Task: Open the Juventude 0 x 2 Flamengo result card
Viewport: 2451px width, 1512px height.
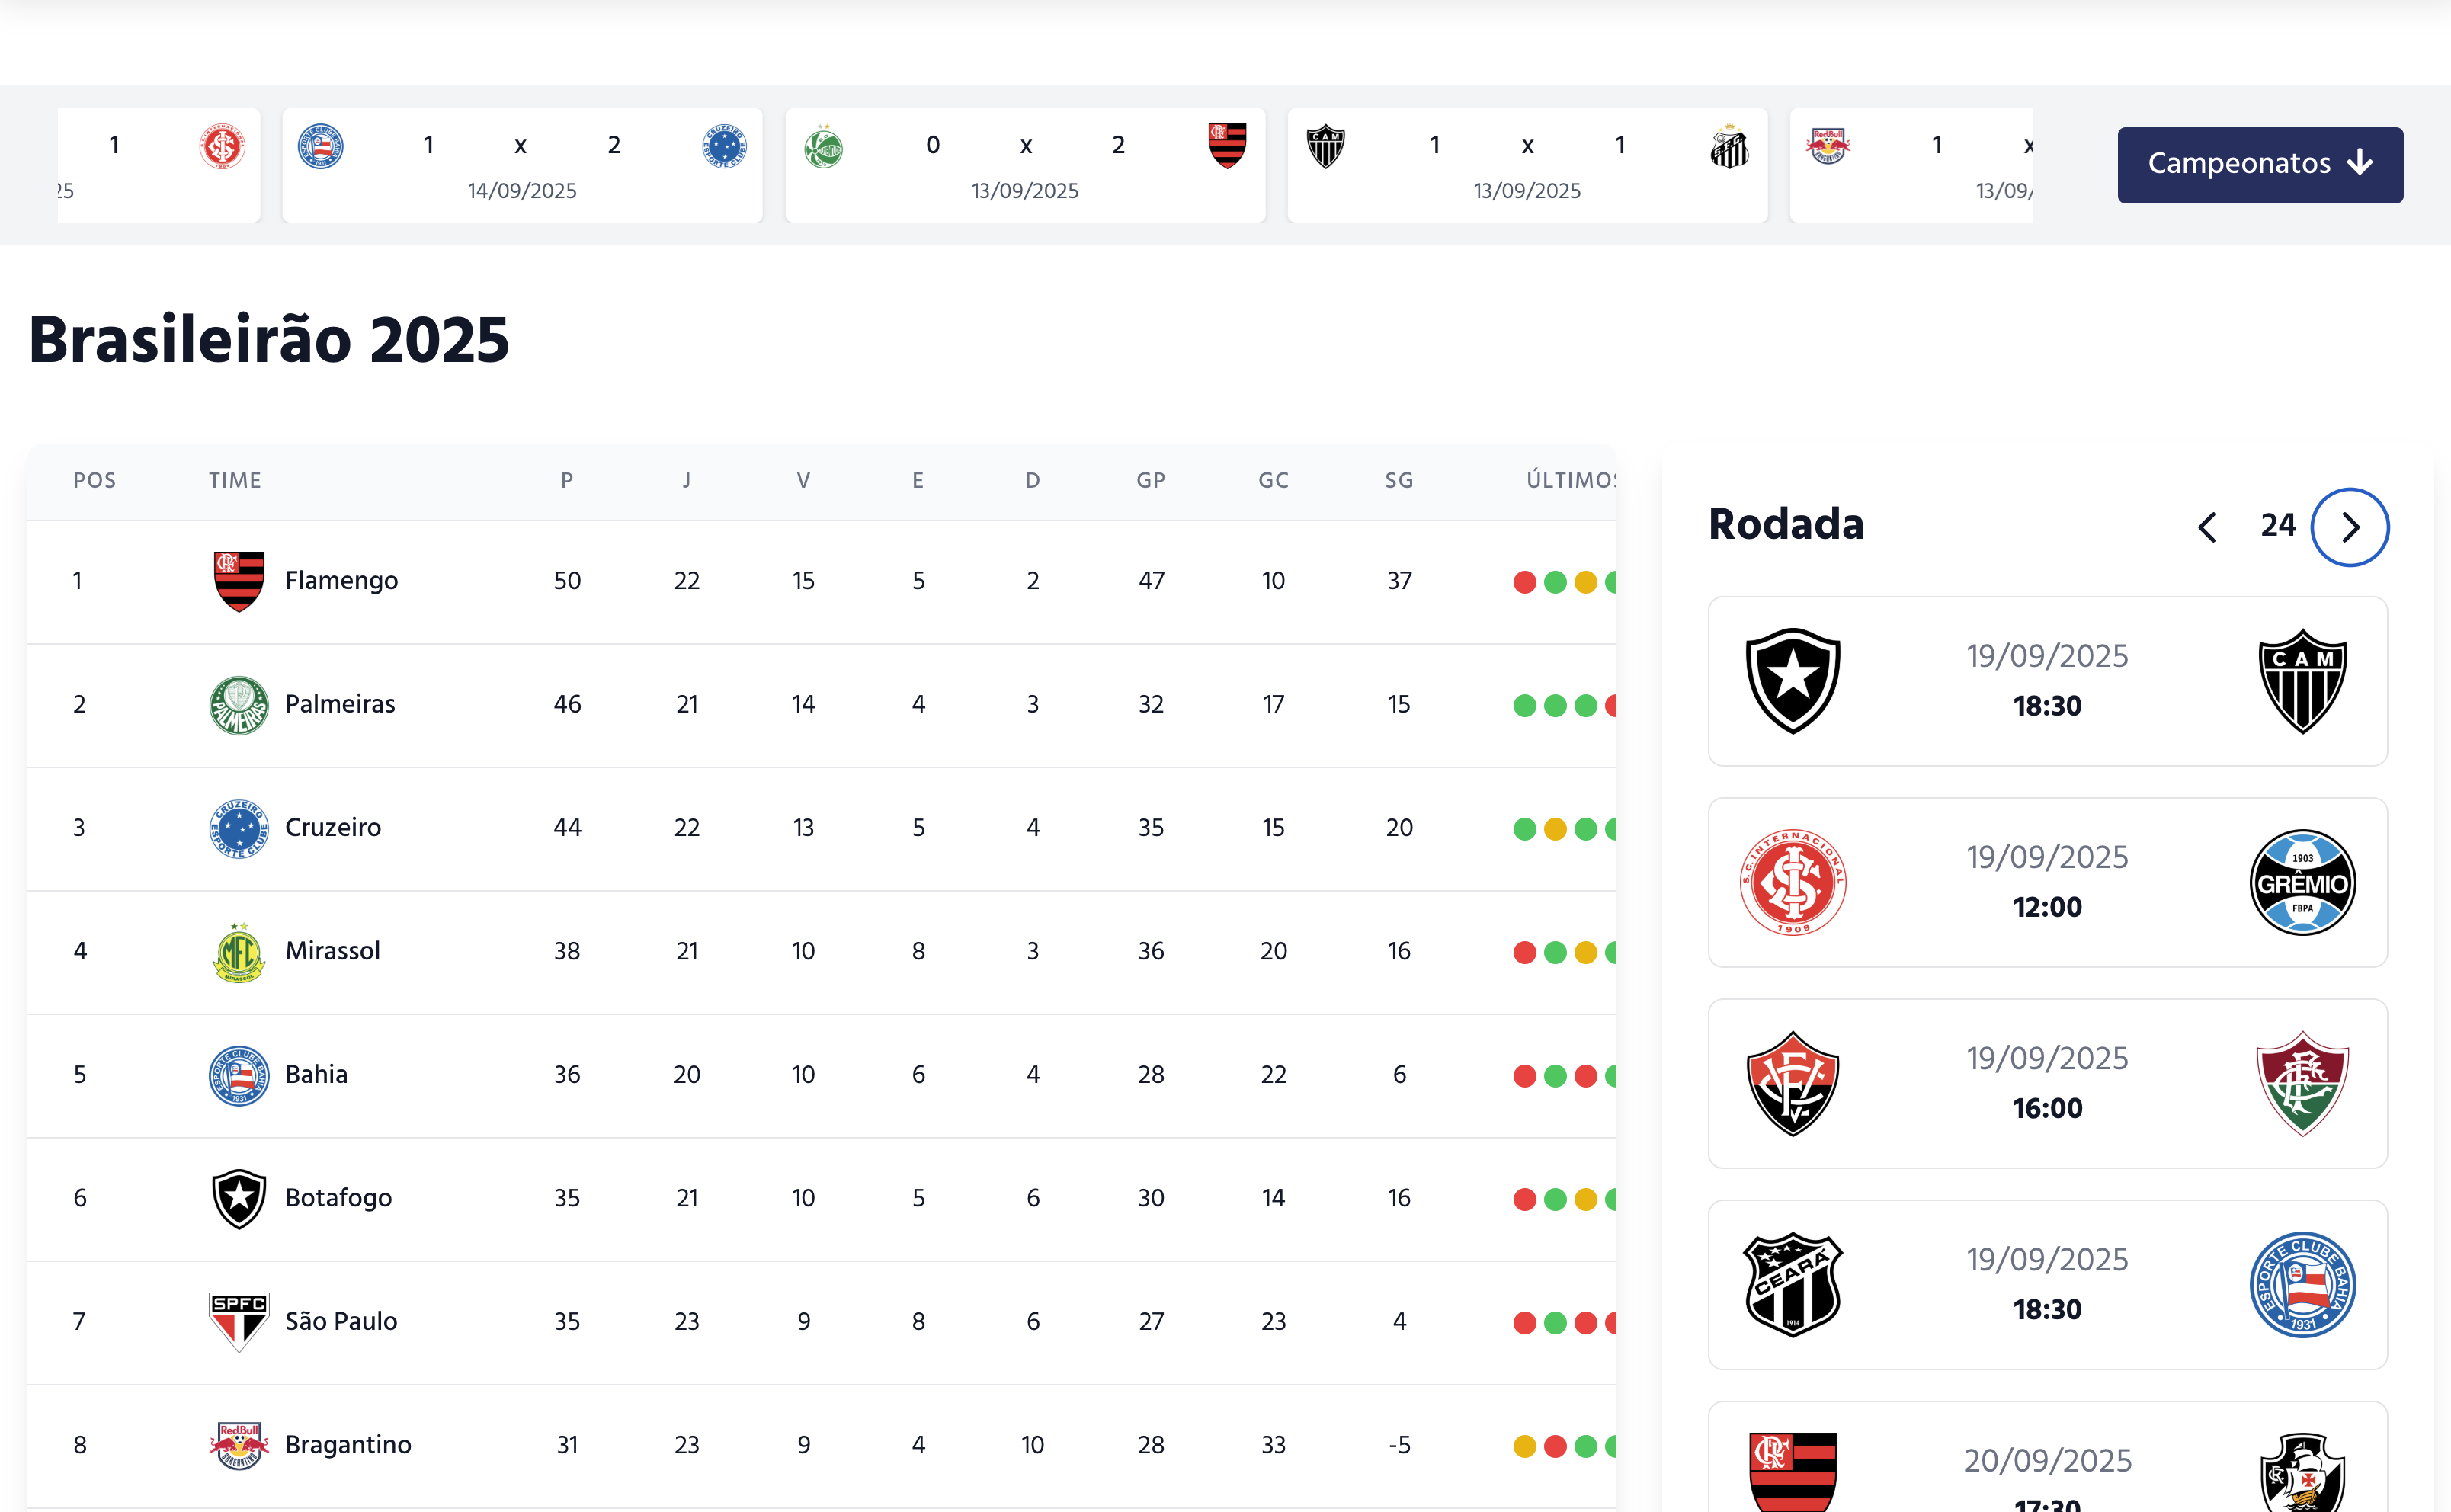Action: tap(1025, 165)
